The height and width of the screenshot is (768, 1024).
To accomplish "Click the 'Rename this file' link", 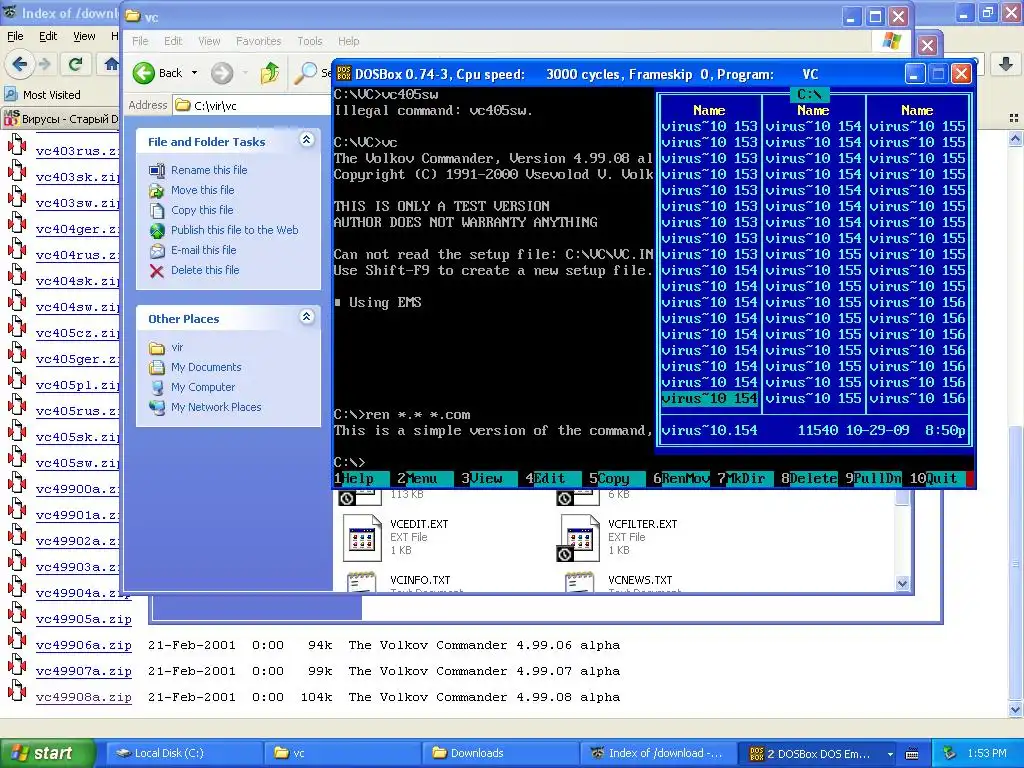I will [x=209, y=170].
